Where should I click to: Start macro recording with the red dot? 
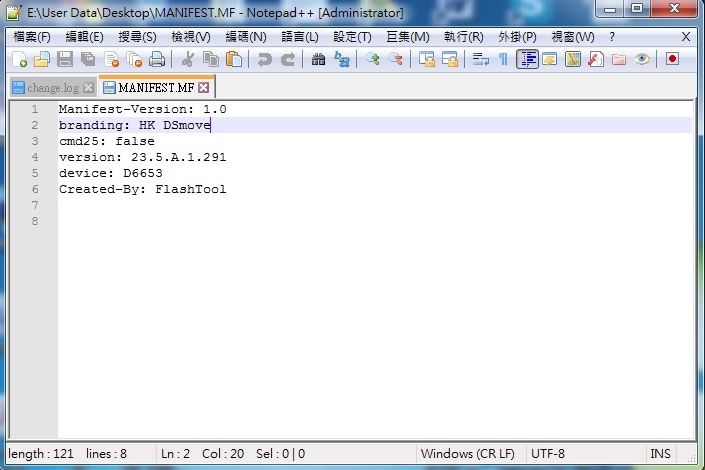(672, 59)
